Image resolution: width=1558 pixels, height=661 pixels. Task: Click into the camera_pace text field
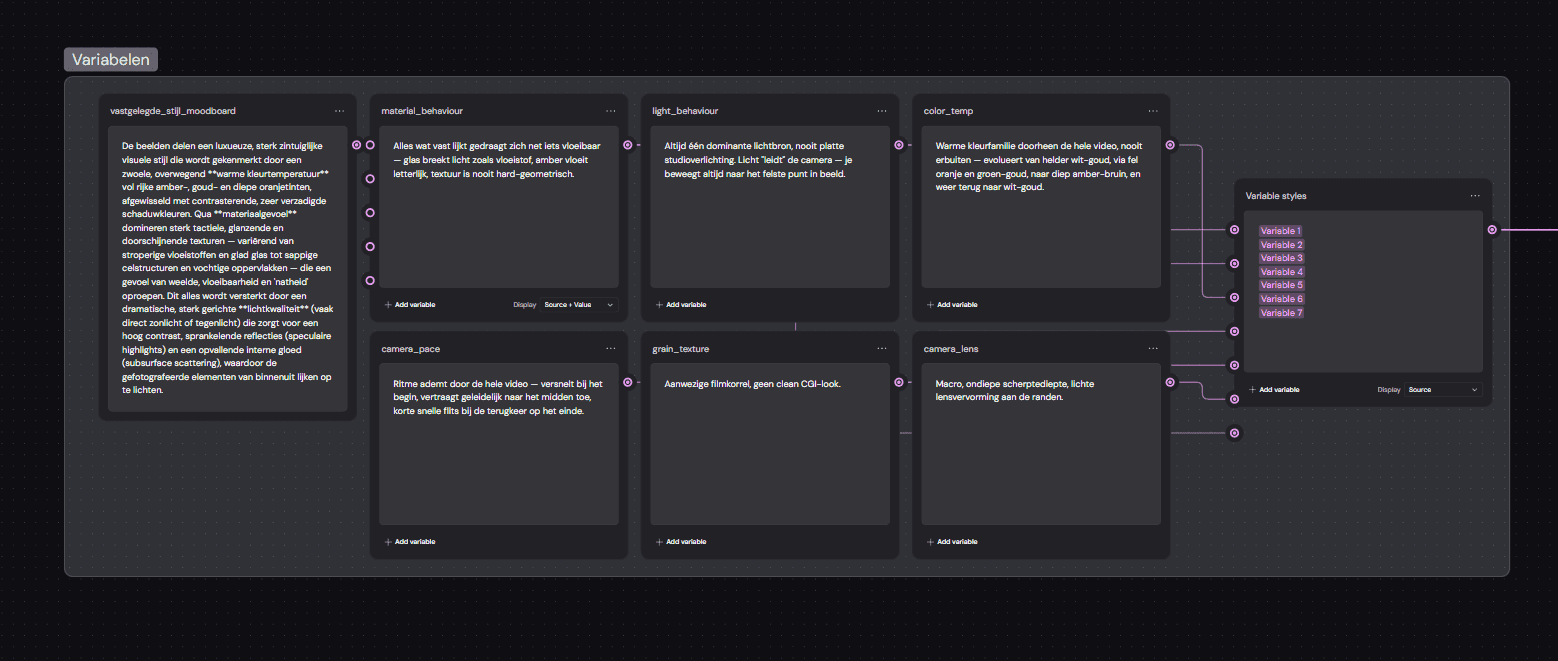point(499,444)
